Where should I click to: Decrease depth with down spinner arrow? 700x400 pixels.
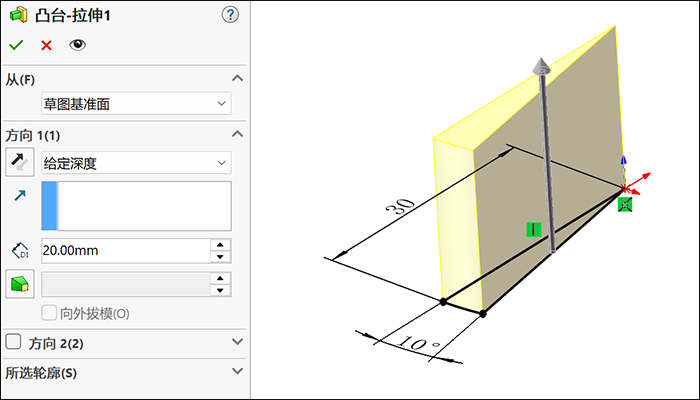pos(220,257)
